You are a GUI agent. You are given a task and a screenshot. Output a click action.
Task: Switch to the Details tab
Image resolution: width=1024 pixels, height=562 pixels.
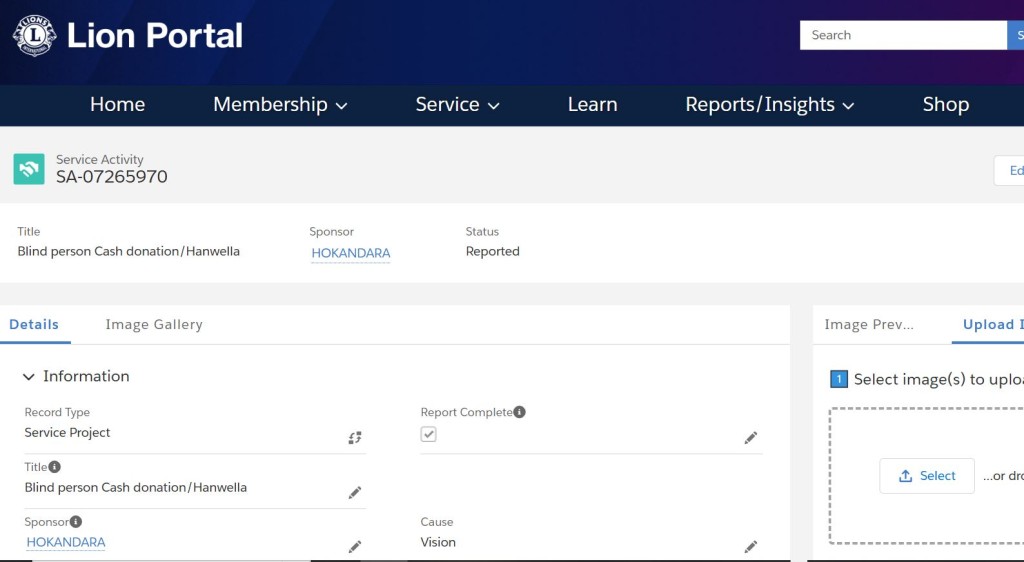[x=34, y=324]
